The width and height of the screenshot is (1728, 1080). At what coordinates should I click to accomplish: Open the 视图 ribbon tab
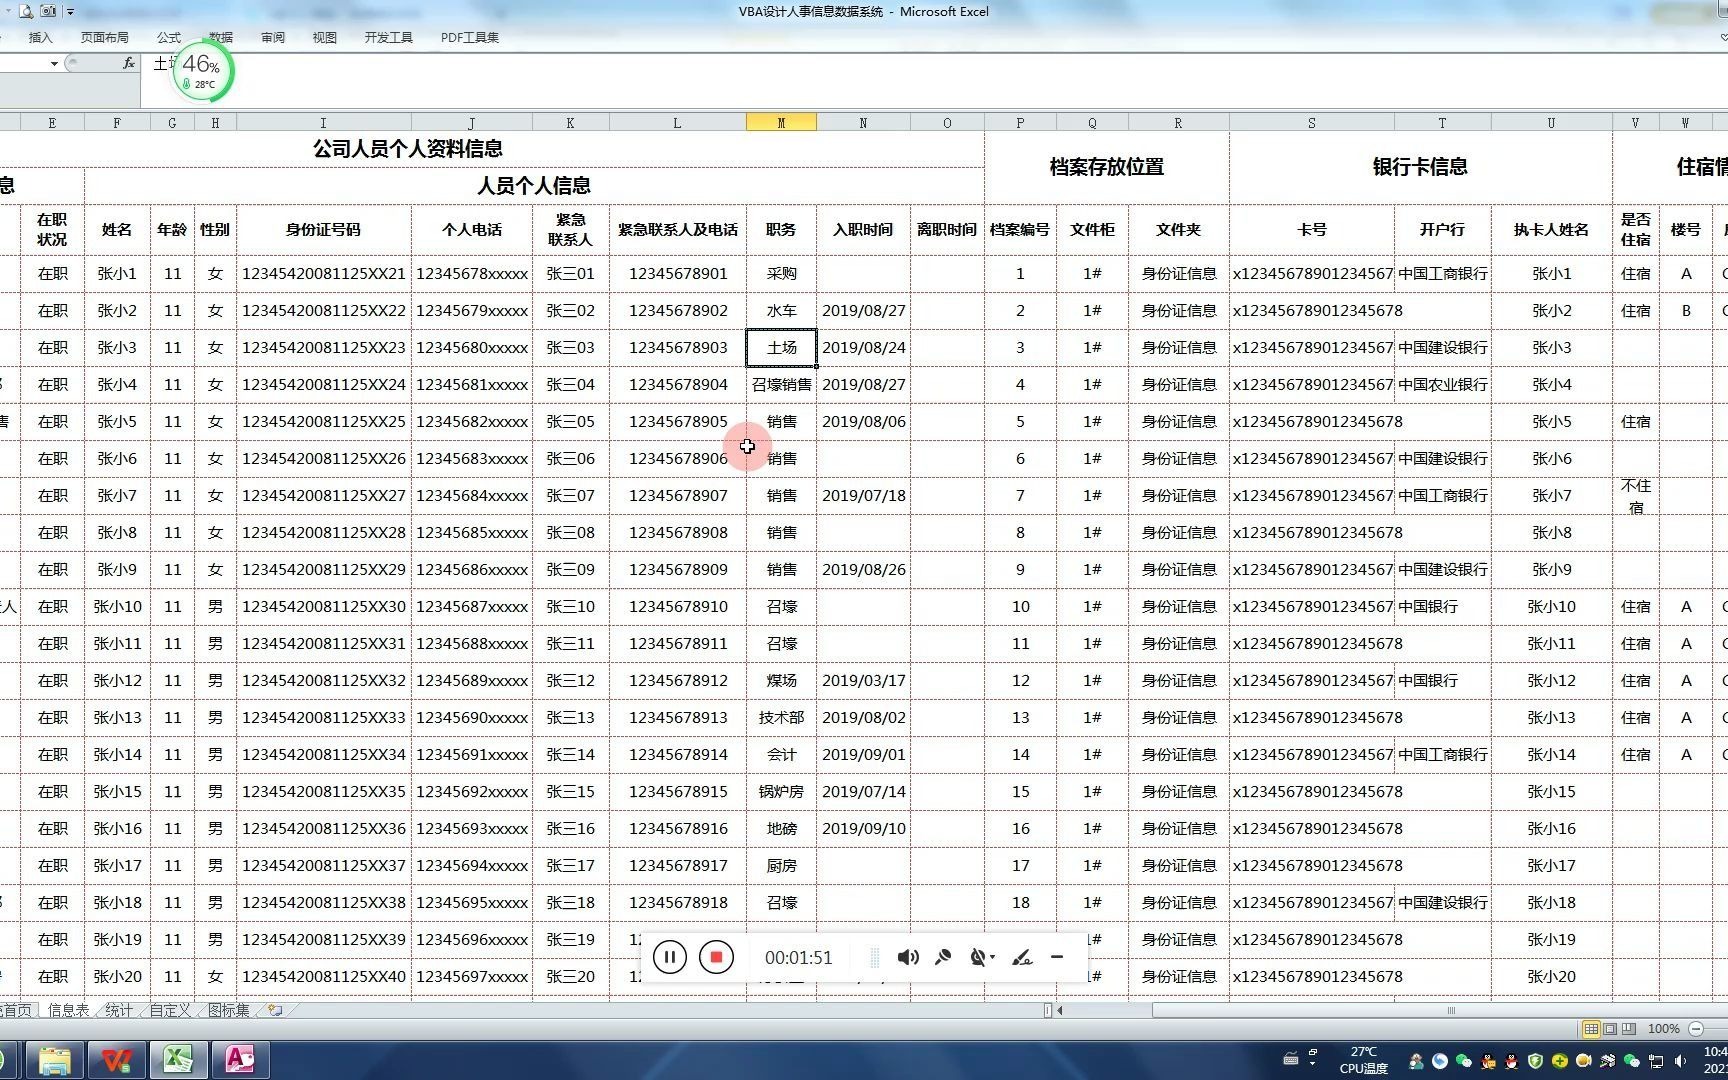click(325, 37)
